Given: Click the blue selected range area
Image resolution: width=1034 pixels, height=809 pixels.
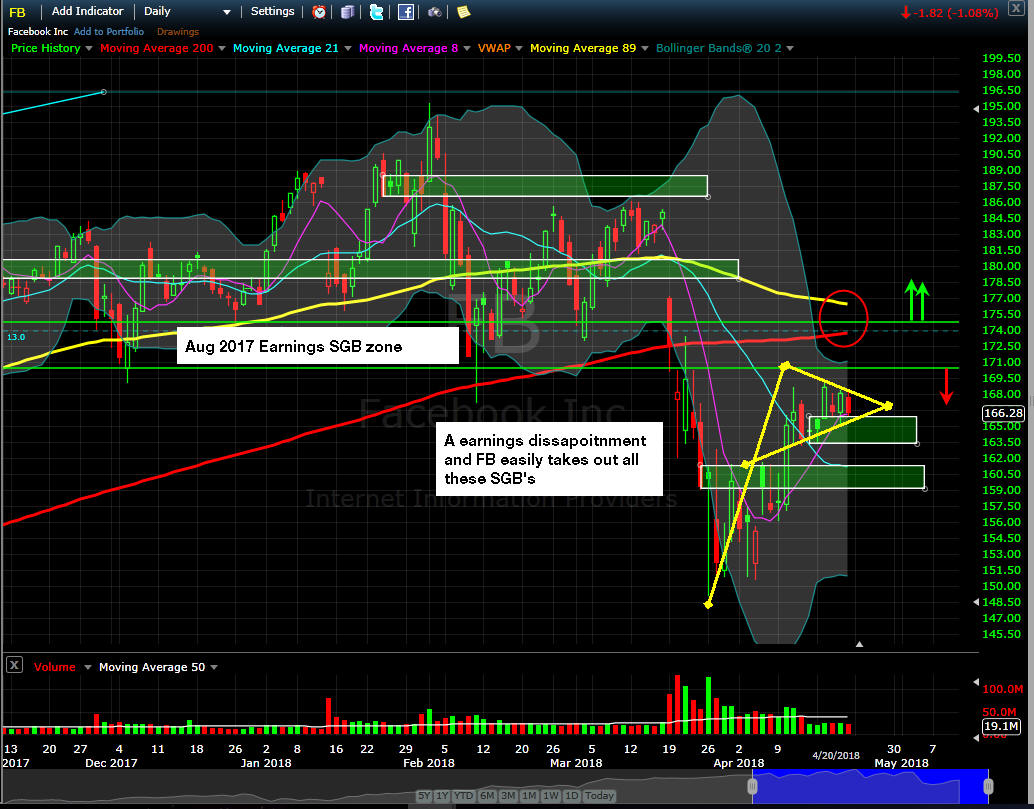Looking at the screenshot, I should pos(870,786).
